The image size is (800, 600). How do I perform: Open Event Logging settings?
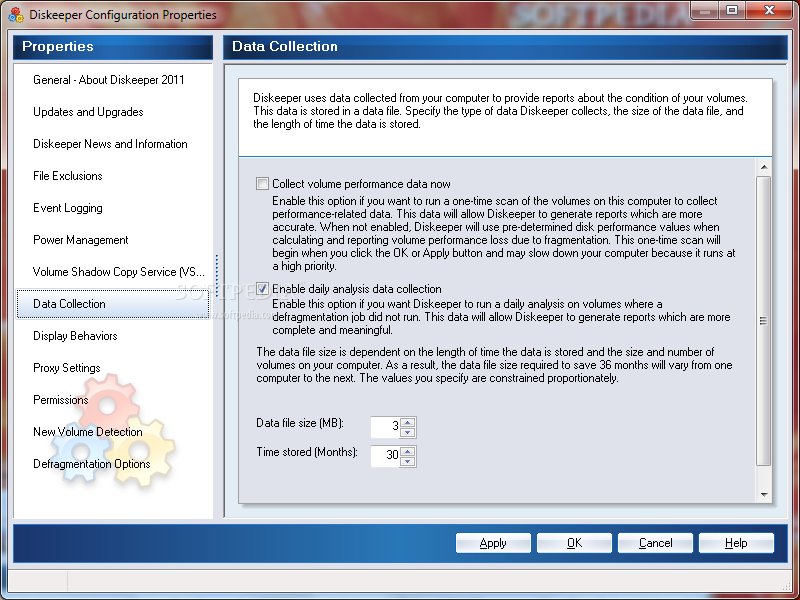click(68, 208)
